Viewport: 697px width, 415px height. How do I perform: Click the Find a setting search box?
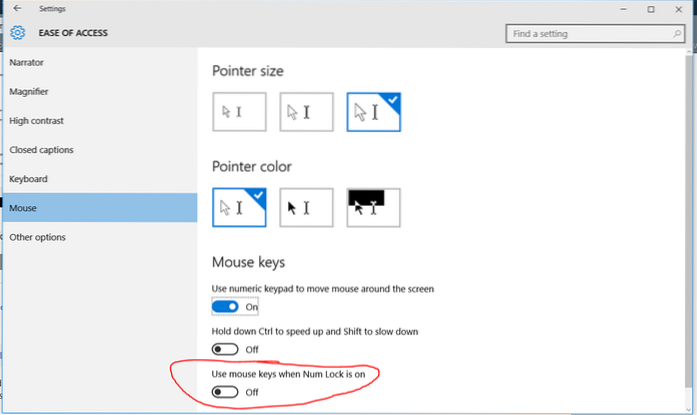click(588, 34)
